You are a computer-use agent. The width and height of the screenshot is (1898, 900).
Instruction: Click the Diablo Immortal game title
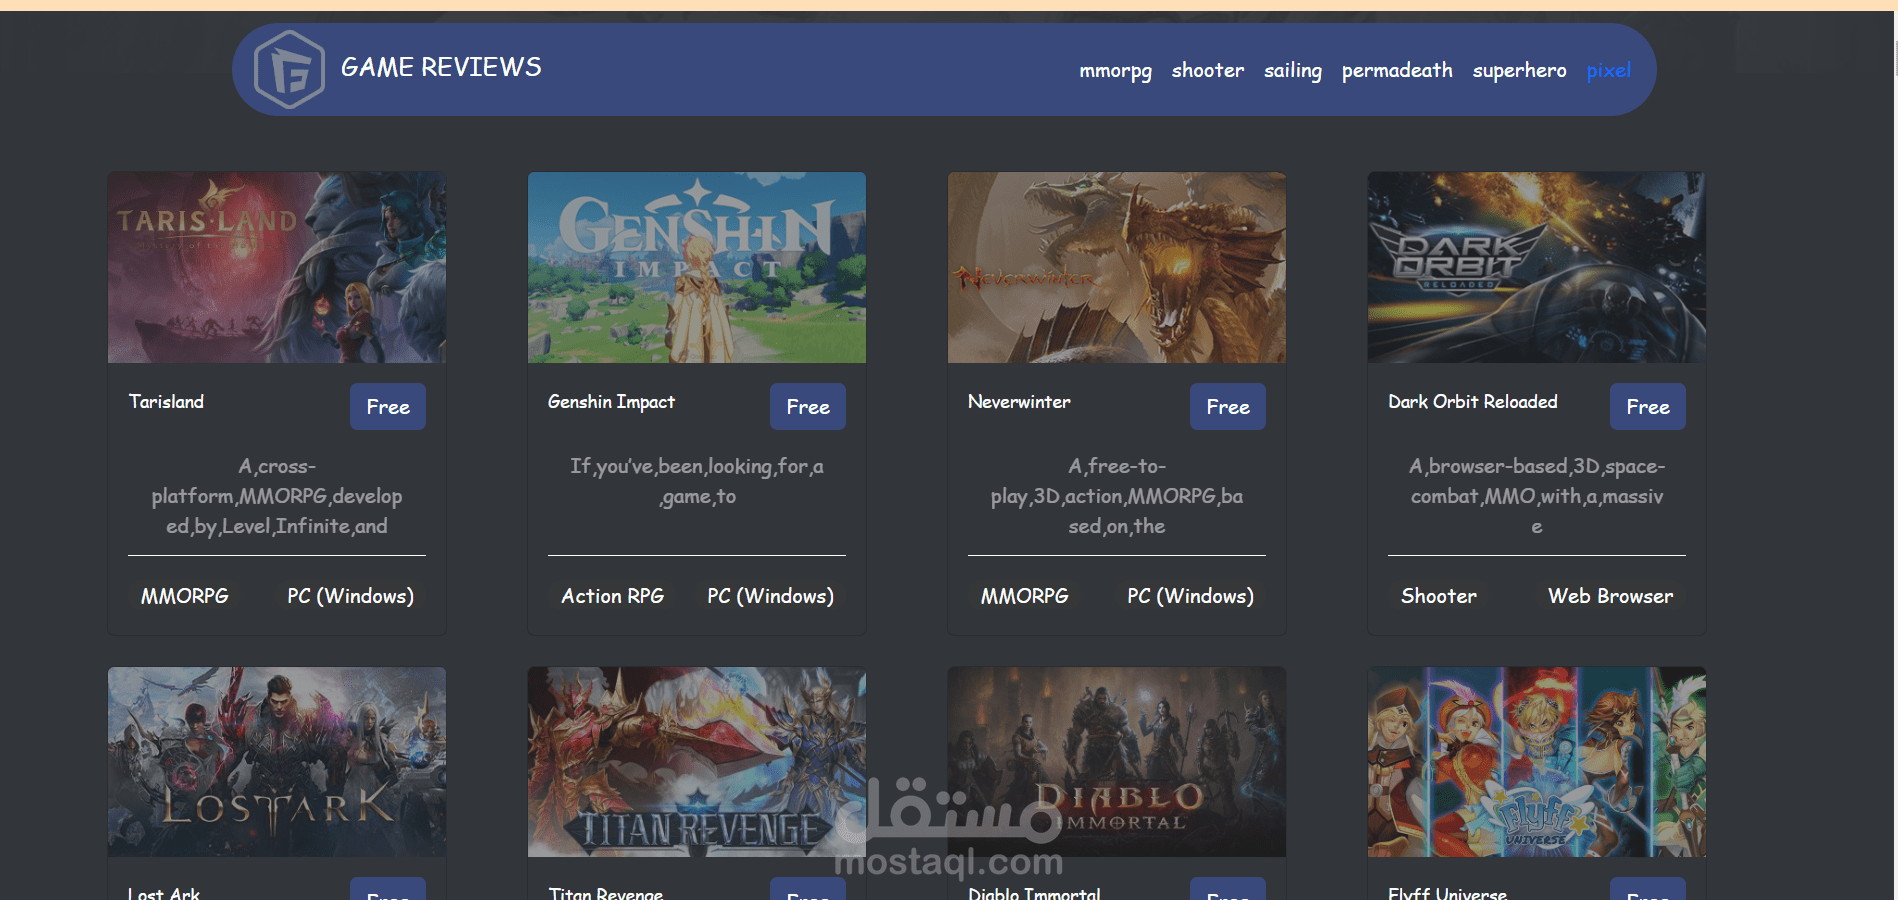coord(1034,893)
